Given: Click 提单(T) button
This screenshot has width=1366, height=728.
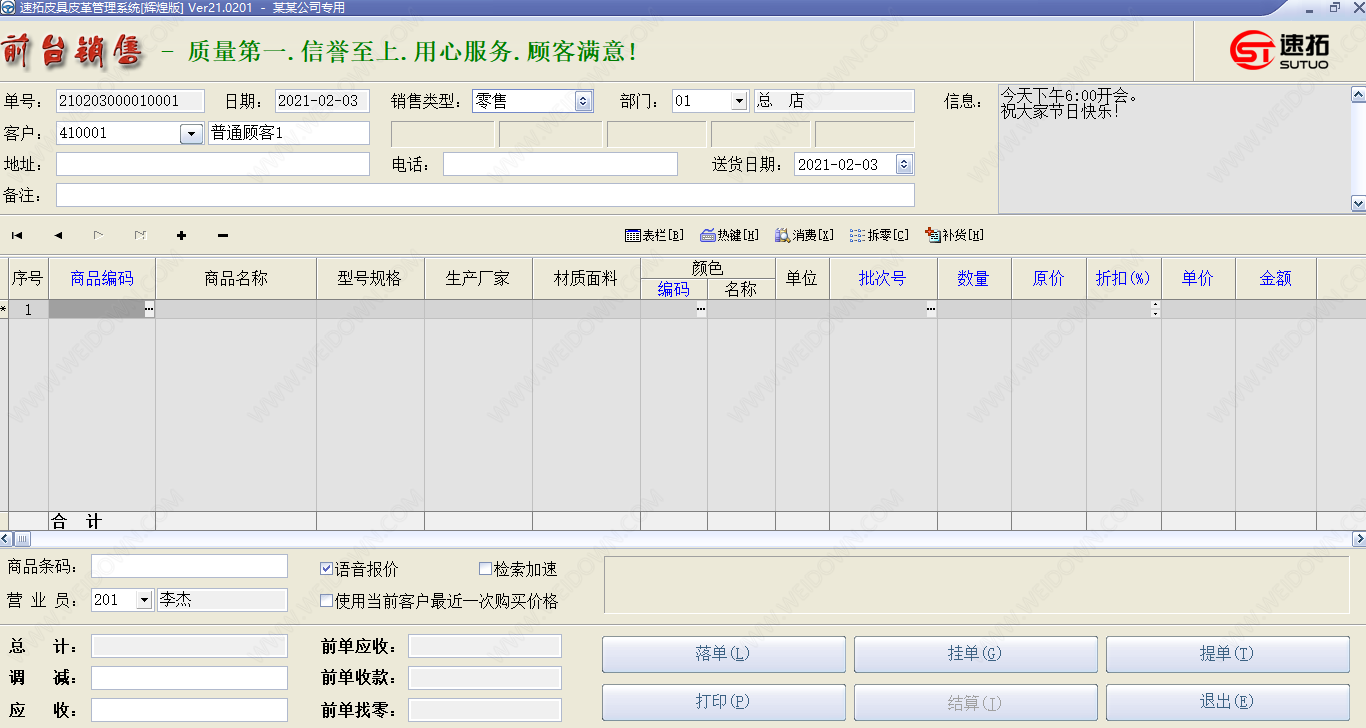Looking at the screenshot, I should pyautogui.click(x=1227, y=654).
